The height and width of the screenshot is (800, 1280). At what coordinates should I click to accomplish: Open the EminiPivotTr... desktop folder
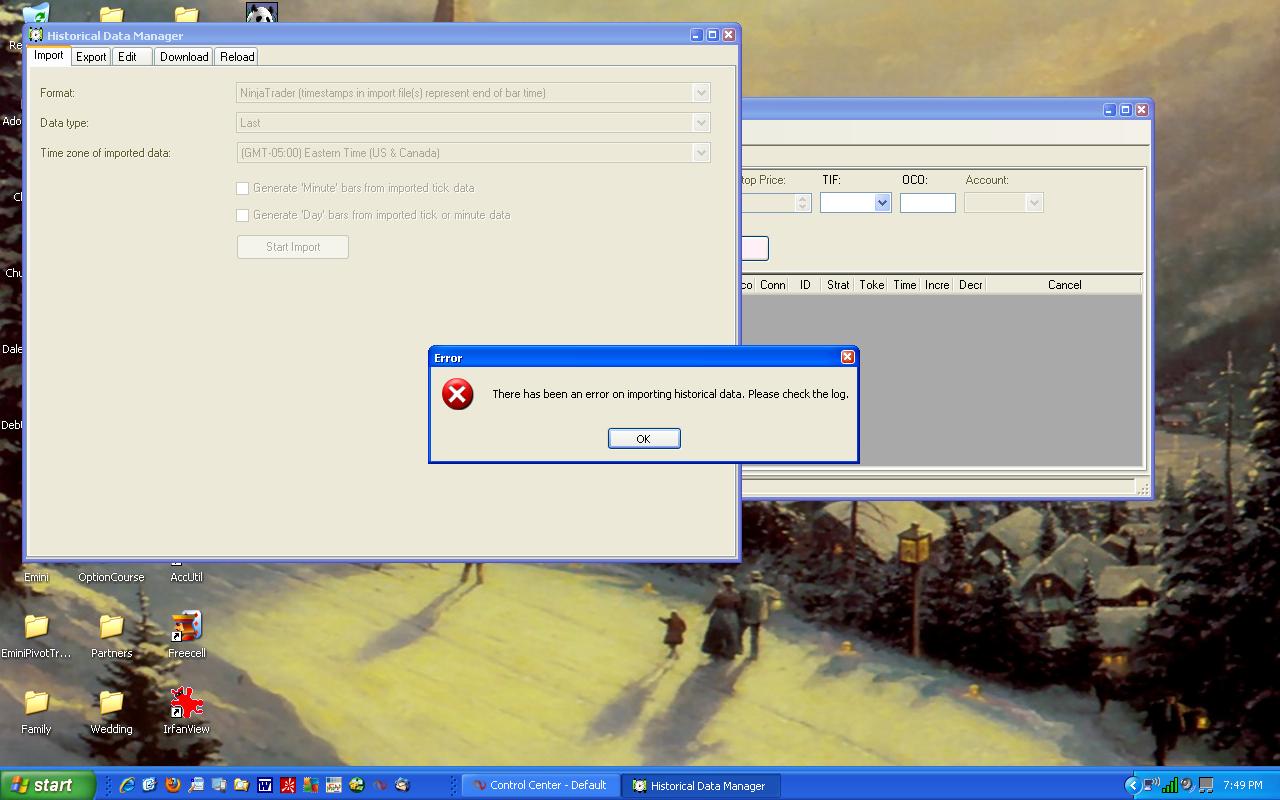coord(36,635)
